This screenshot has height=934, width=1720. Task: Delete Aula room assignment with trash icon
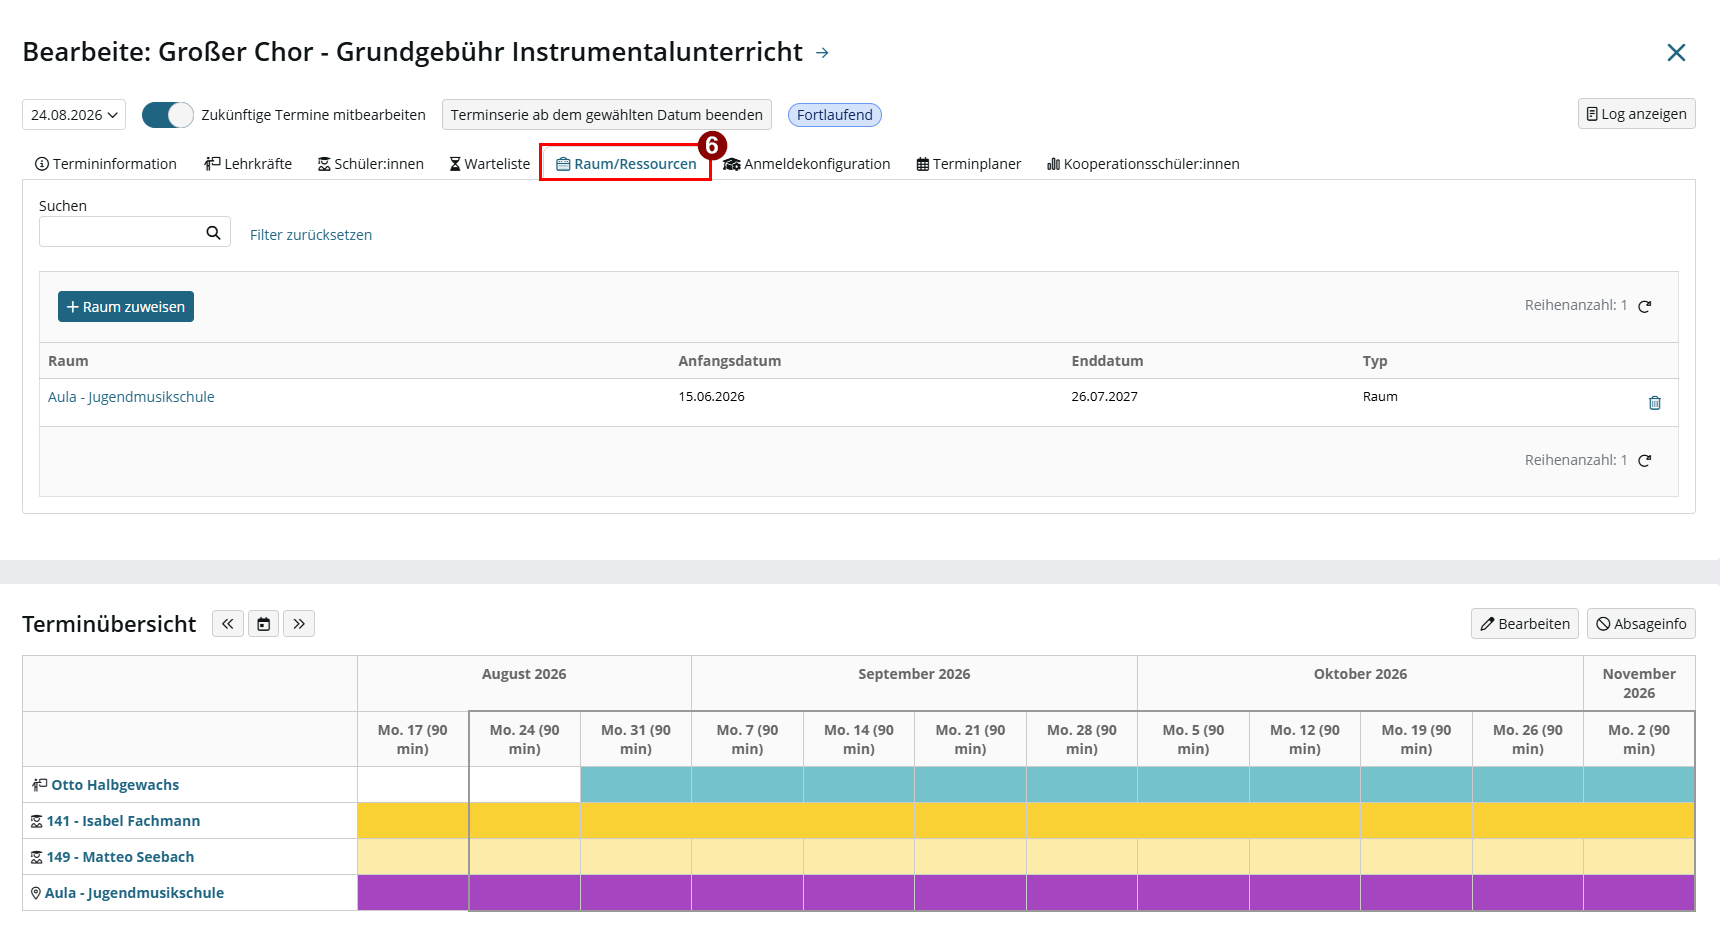click(x=1655, y=403)
